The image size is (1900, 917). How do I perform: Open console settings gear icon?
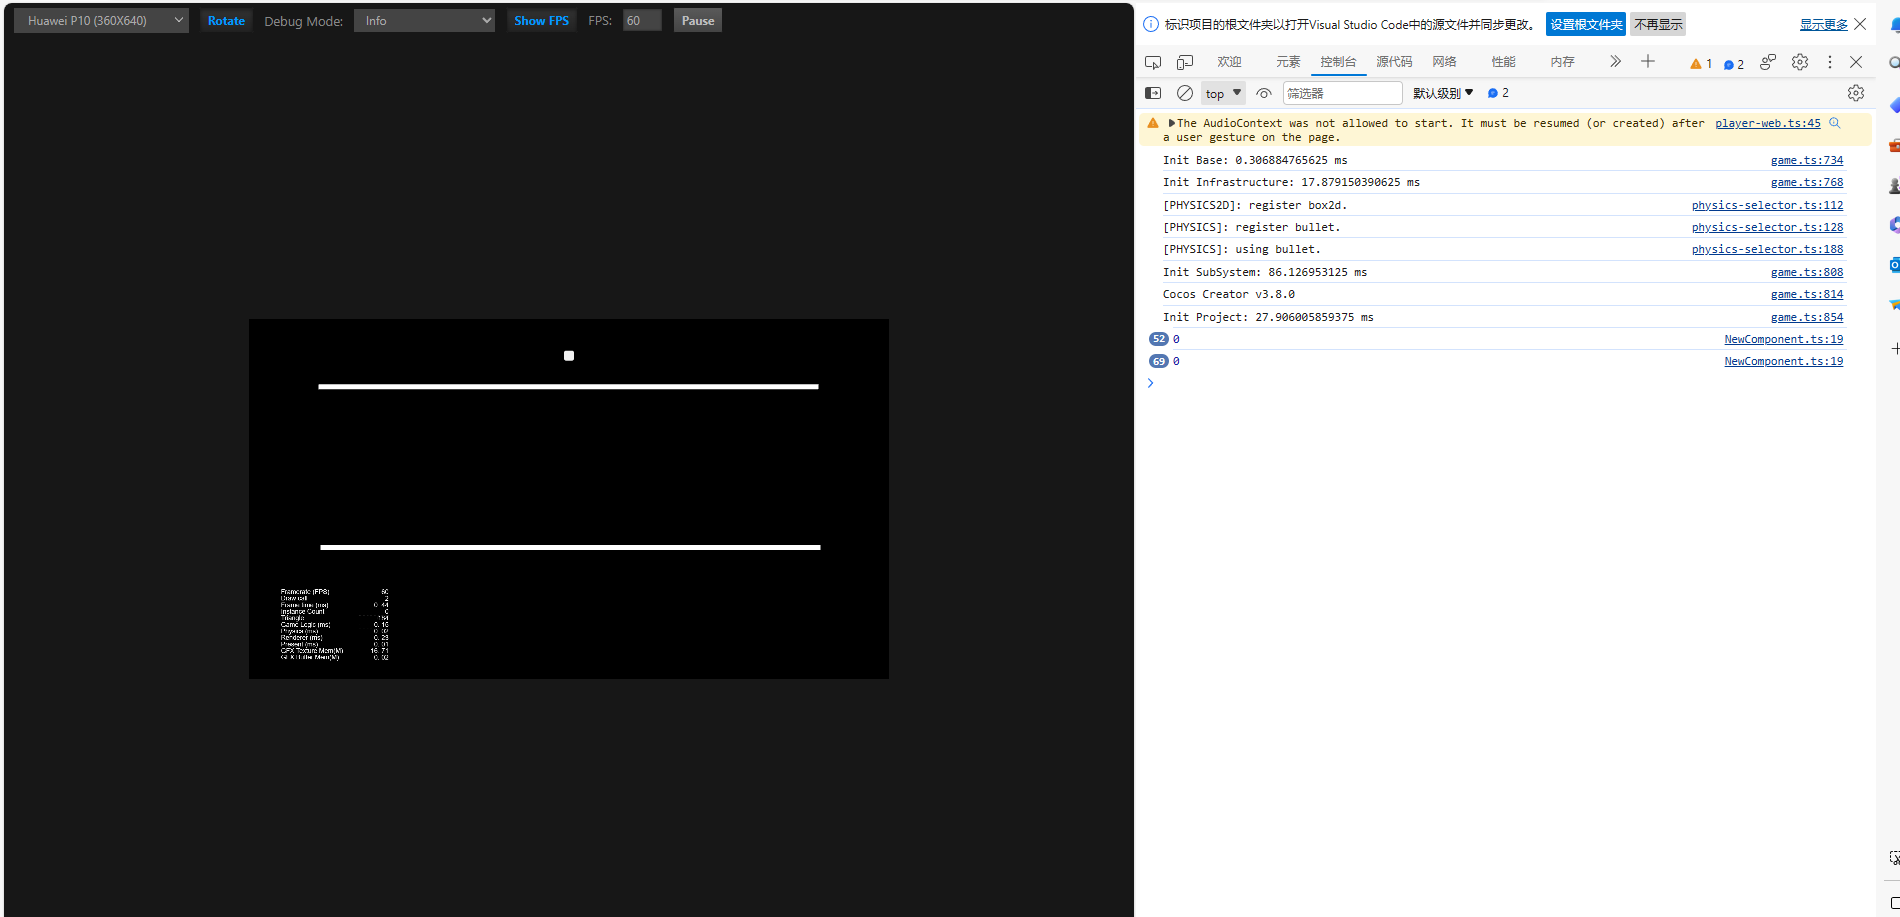pos(1856,93)
